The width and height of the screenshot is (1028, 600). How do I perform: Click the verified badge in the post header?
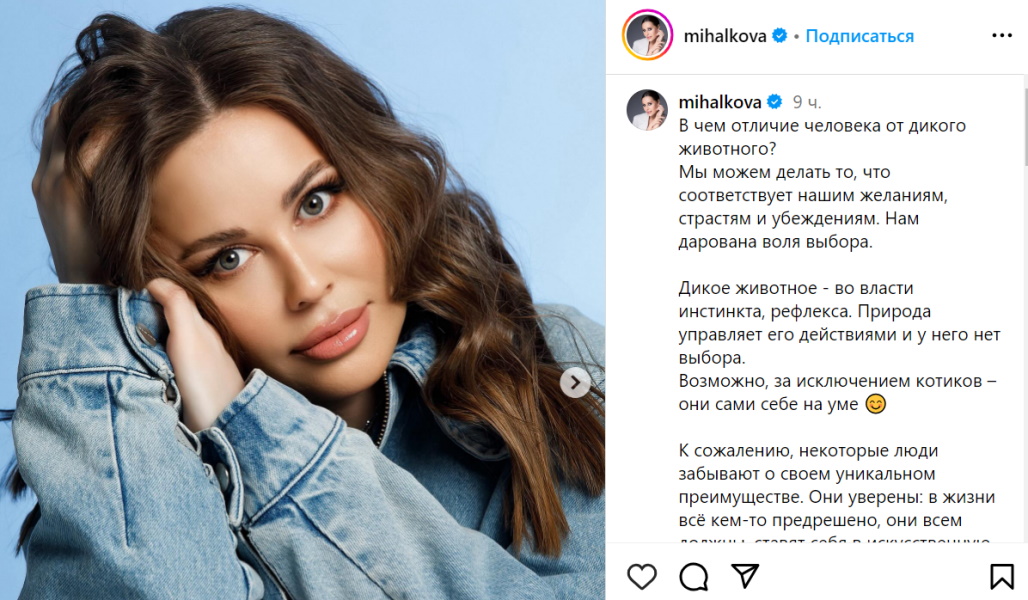(x=780, y=35)
